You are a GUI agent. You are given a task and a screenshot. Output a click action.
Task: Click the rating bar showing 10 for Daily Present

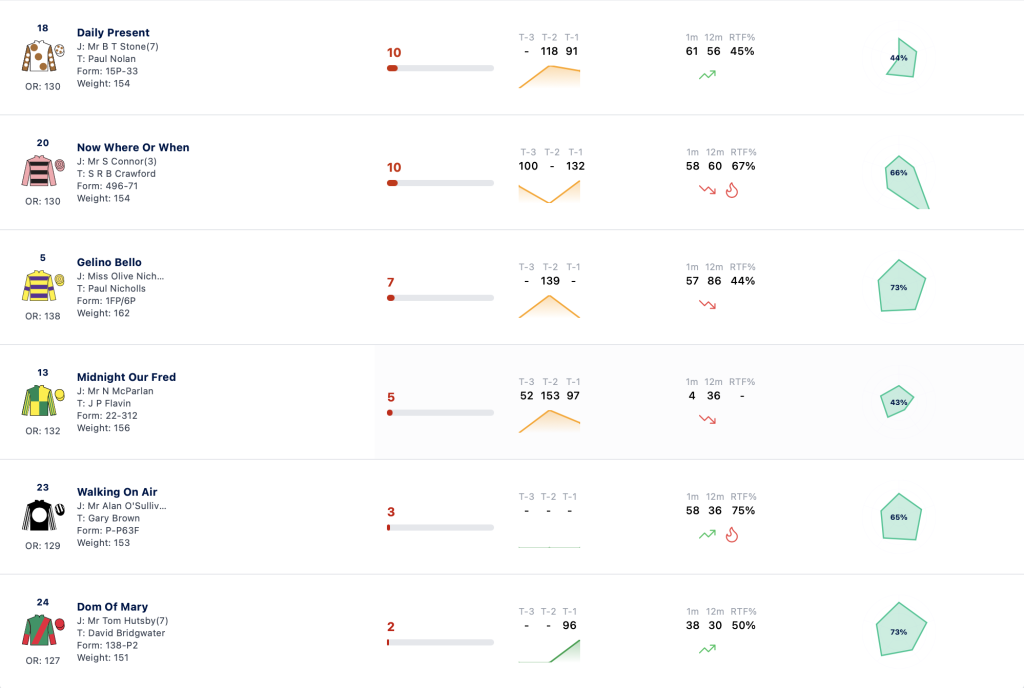[440, 68]
